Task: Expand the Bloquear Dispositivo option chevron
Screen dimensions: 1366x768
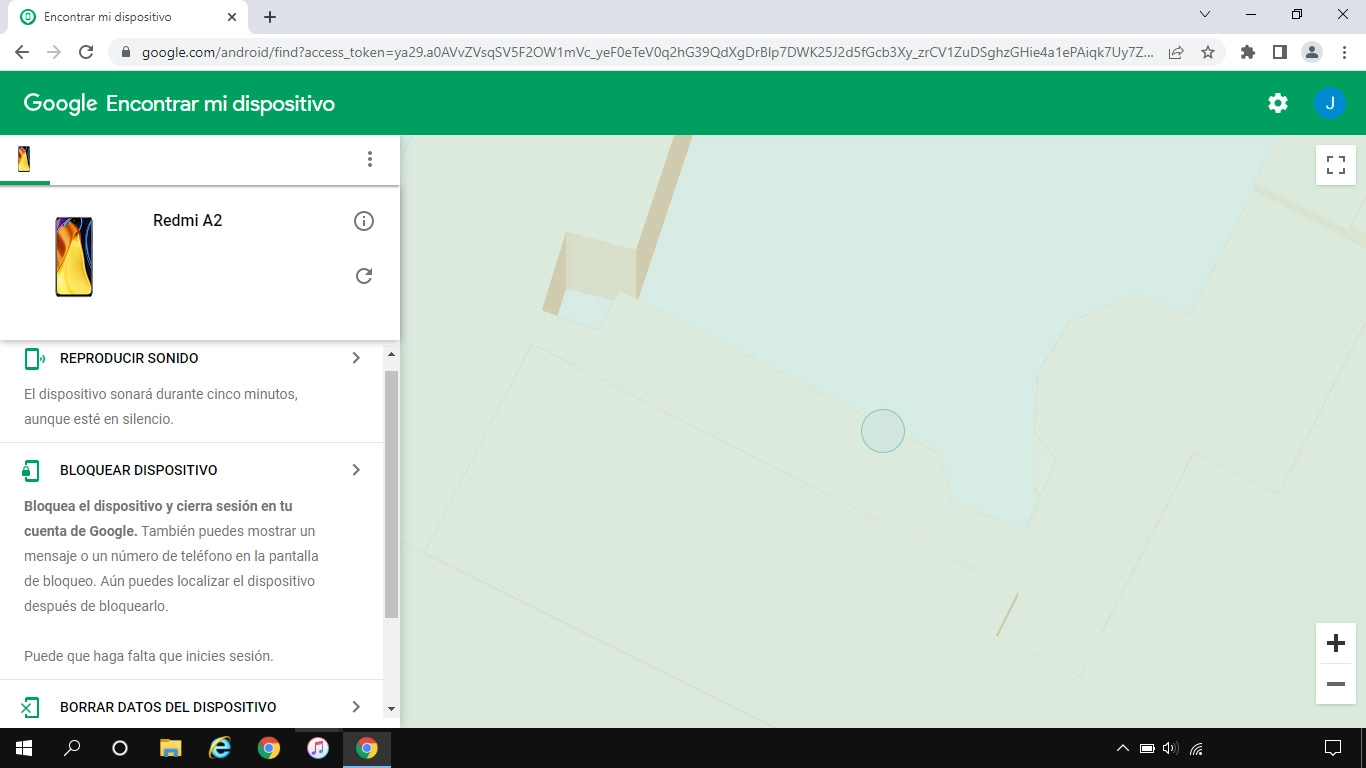Action: tap(356, 469)
